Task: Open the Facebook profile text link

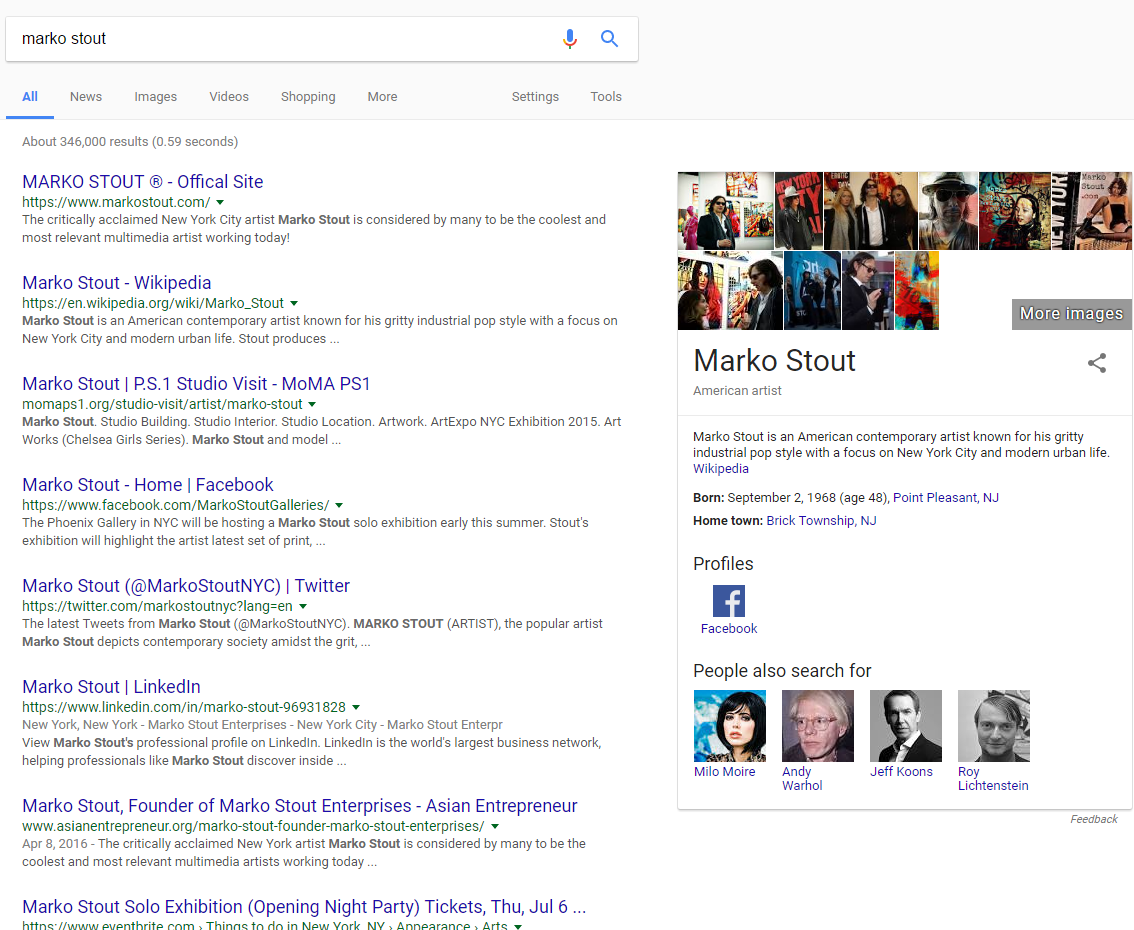Action: pyautogui.click(x=729, y=629)
